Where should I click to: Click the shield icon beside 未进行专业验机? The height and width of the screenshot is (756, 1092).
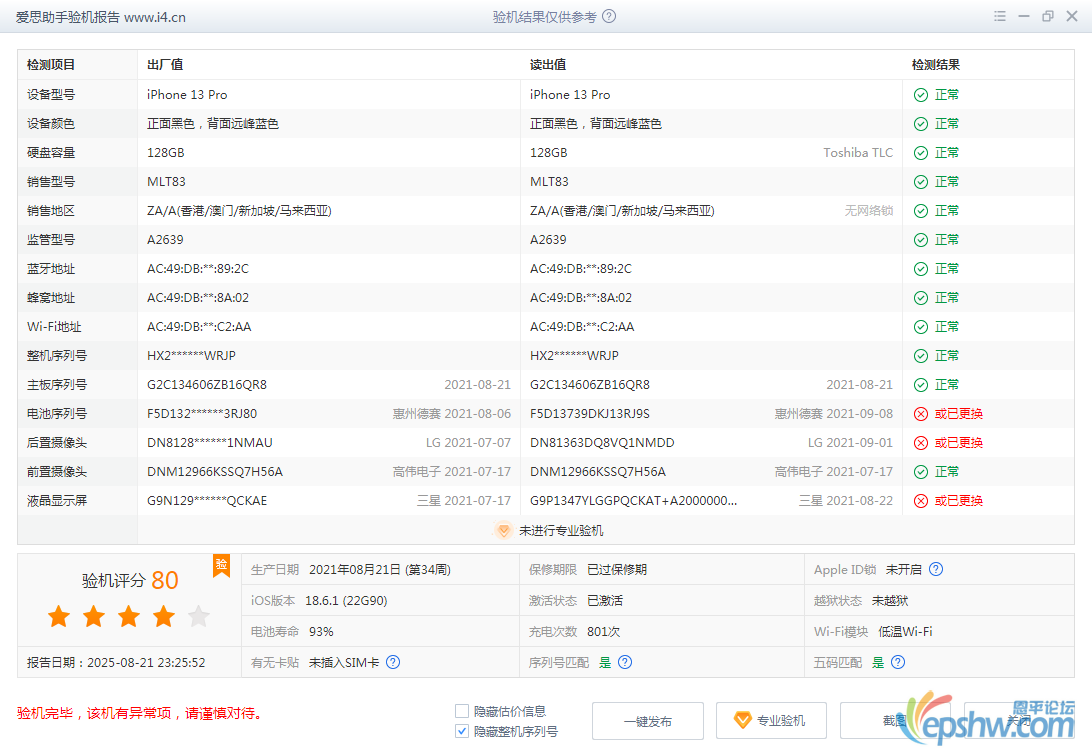click(x=503, y=530)
